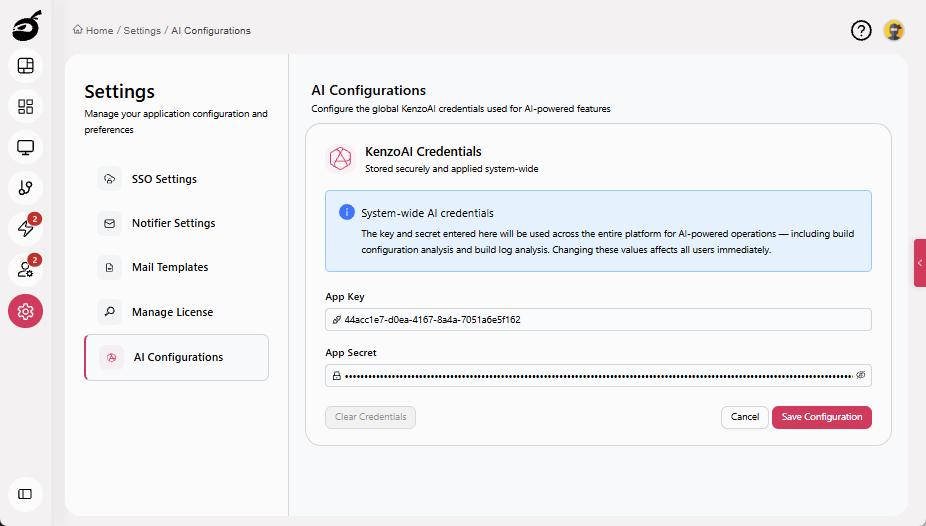This screenshot has height=526, width=926.
Task: Click the link icon in App Key field
Action: [337, 320]
